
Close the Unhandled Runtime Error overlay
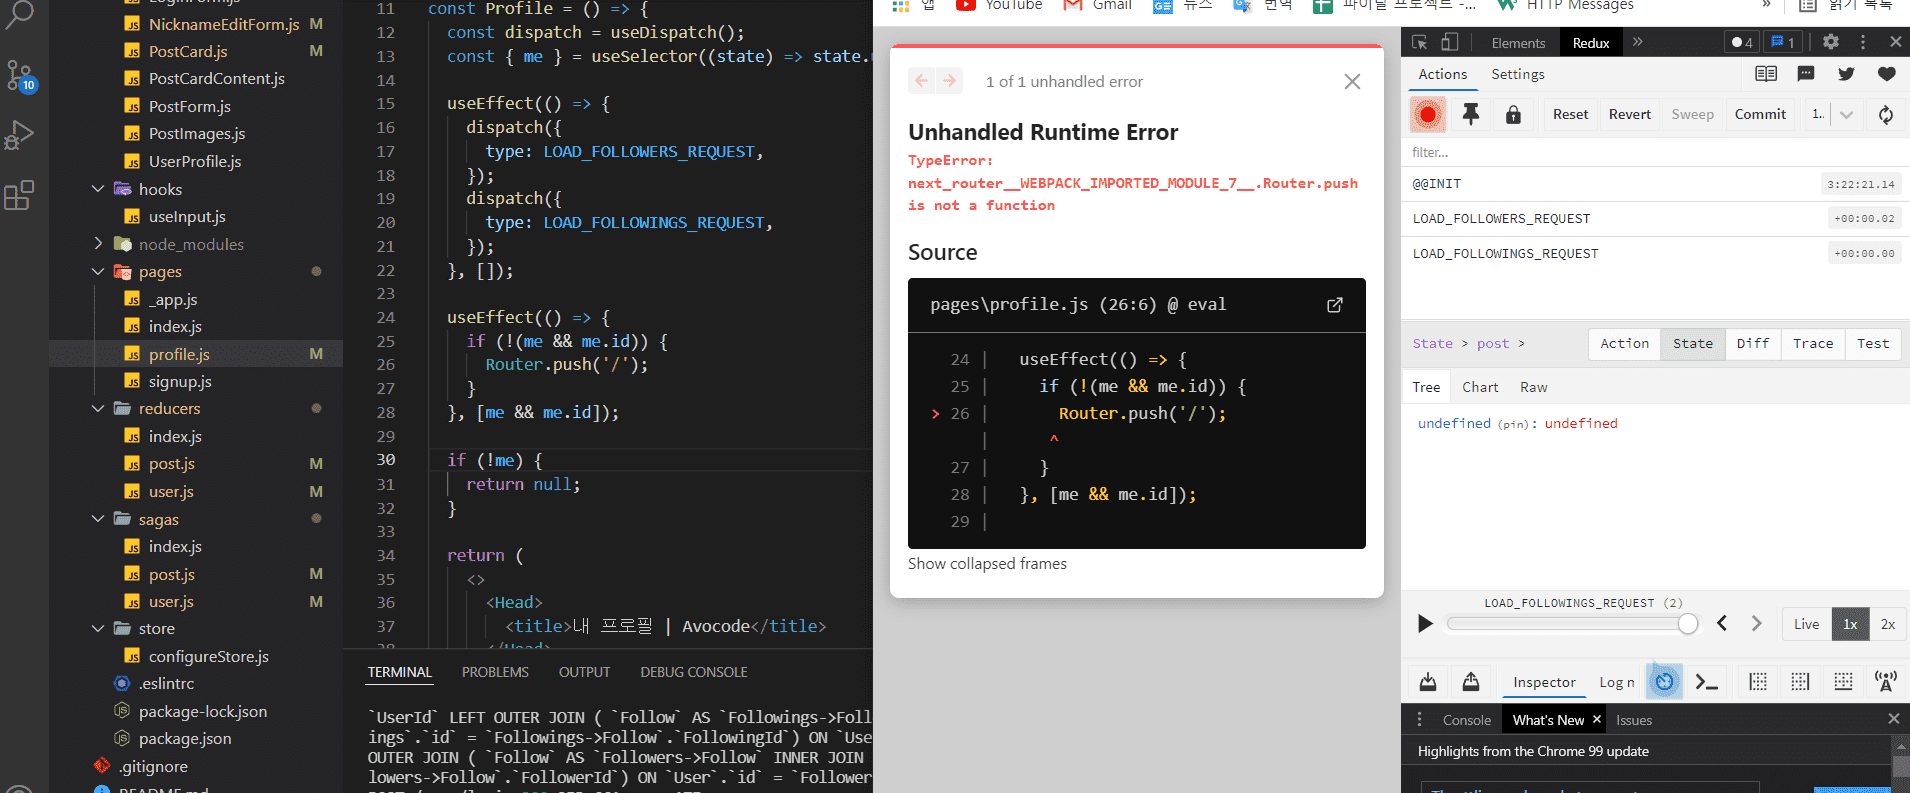tap(1352, 82)
